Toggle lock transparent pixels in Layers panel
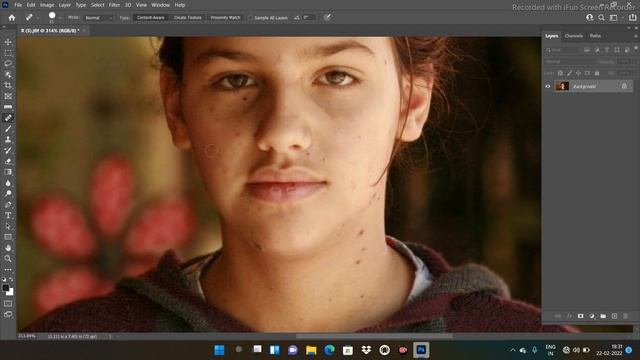 (560, 73)
